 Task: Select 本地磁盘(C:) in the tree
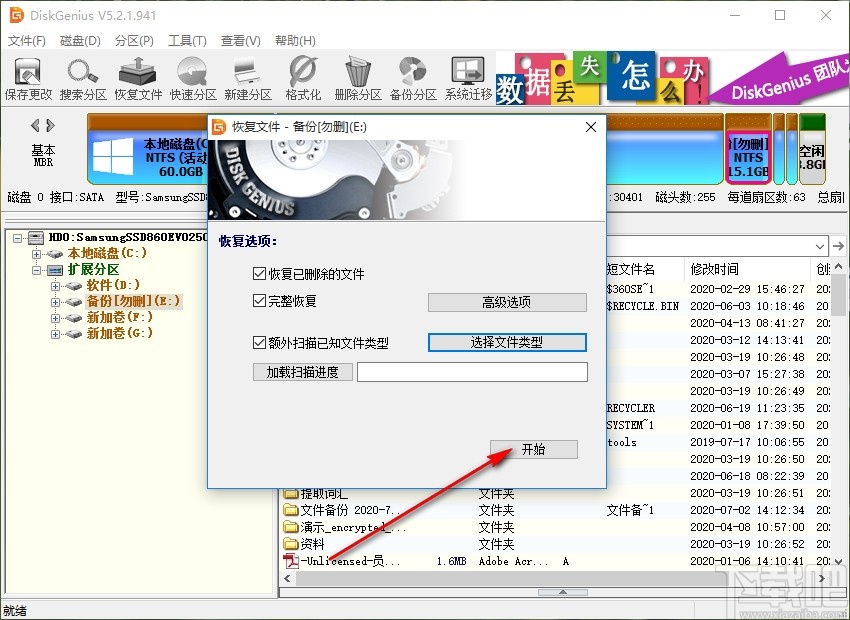[x=107, y=253]
